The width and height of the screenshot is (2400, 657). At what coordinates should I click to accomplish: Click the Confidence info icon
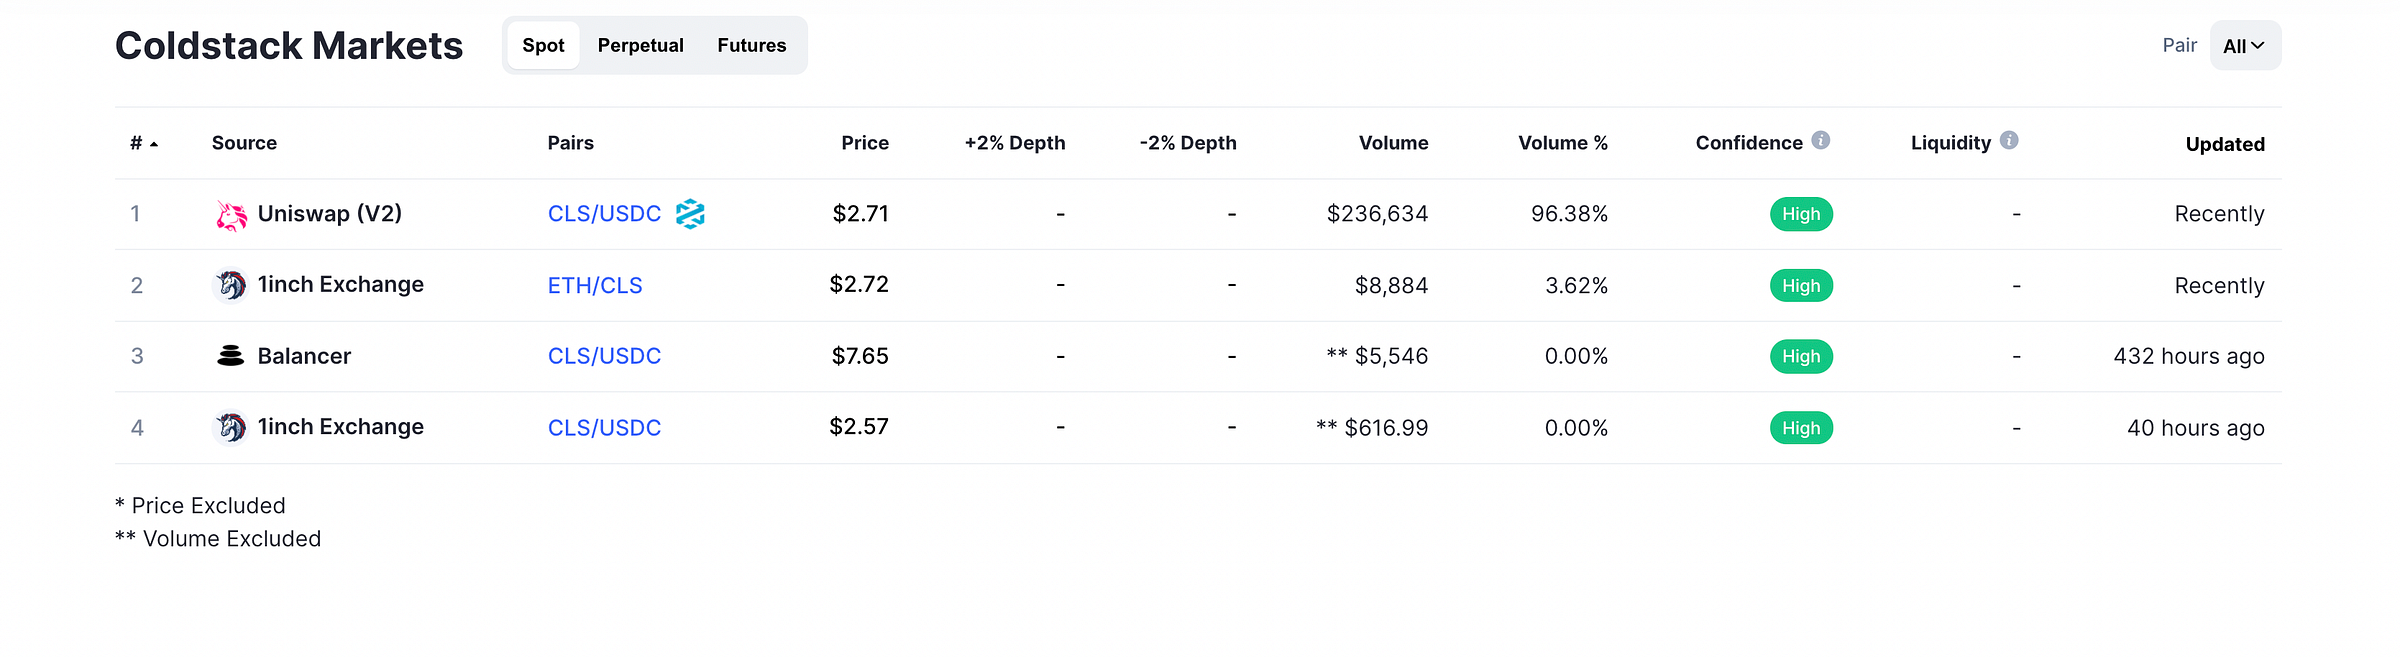coord(1821,141)
